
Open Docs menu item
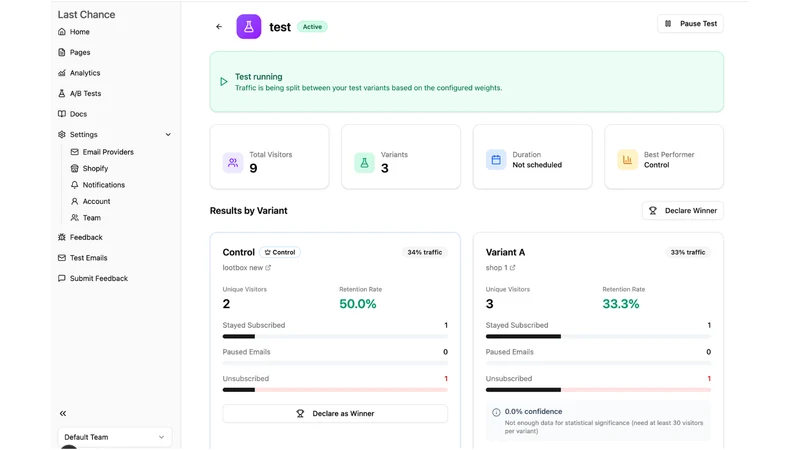coord(79,114)
